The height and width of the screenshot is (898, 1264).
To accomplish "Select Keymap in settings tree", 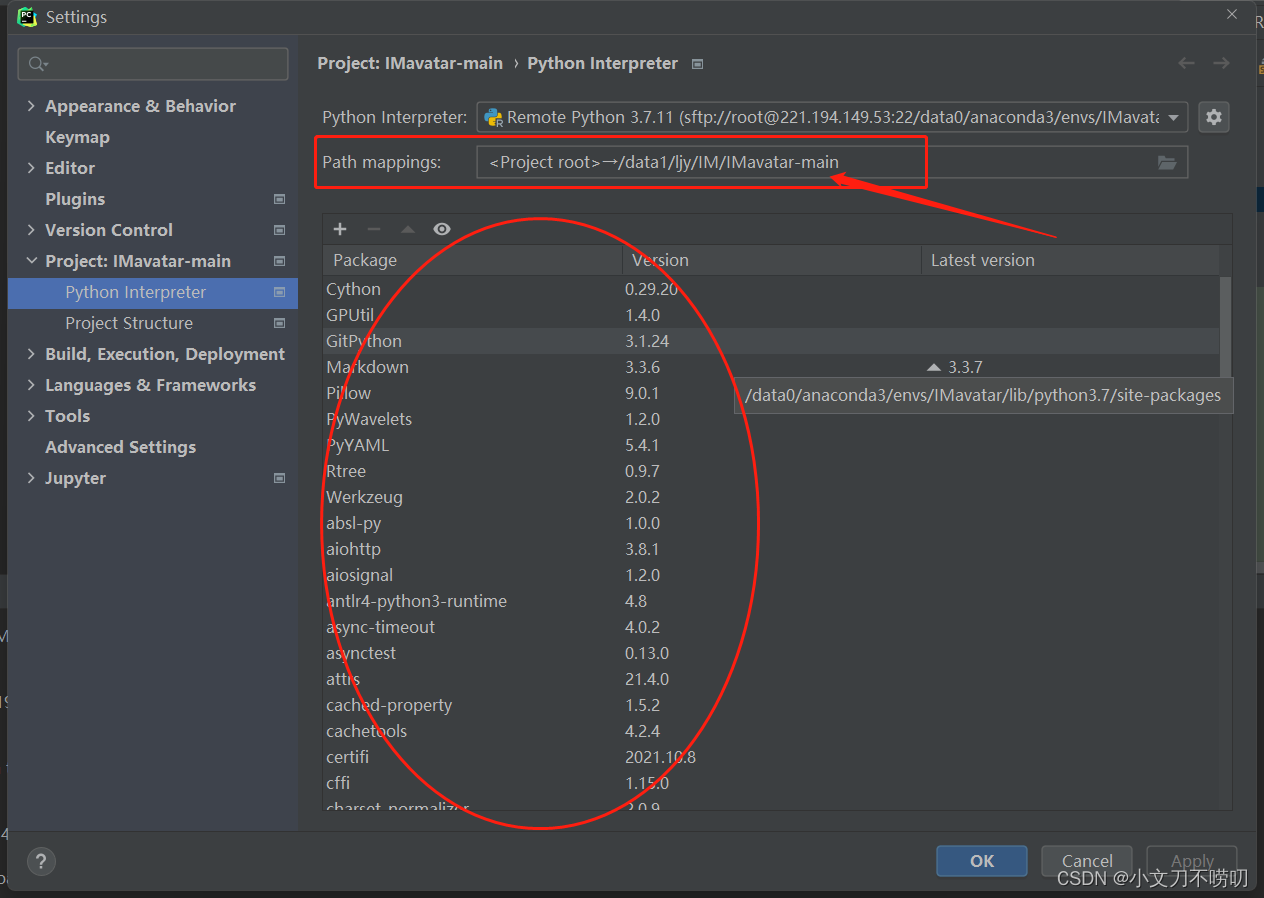I will coord(77,137).
